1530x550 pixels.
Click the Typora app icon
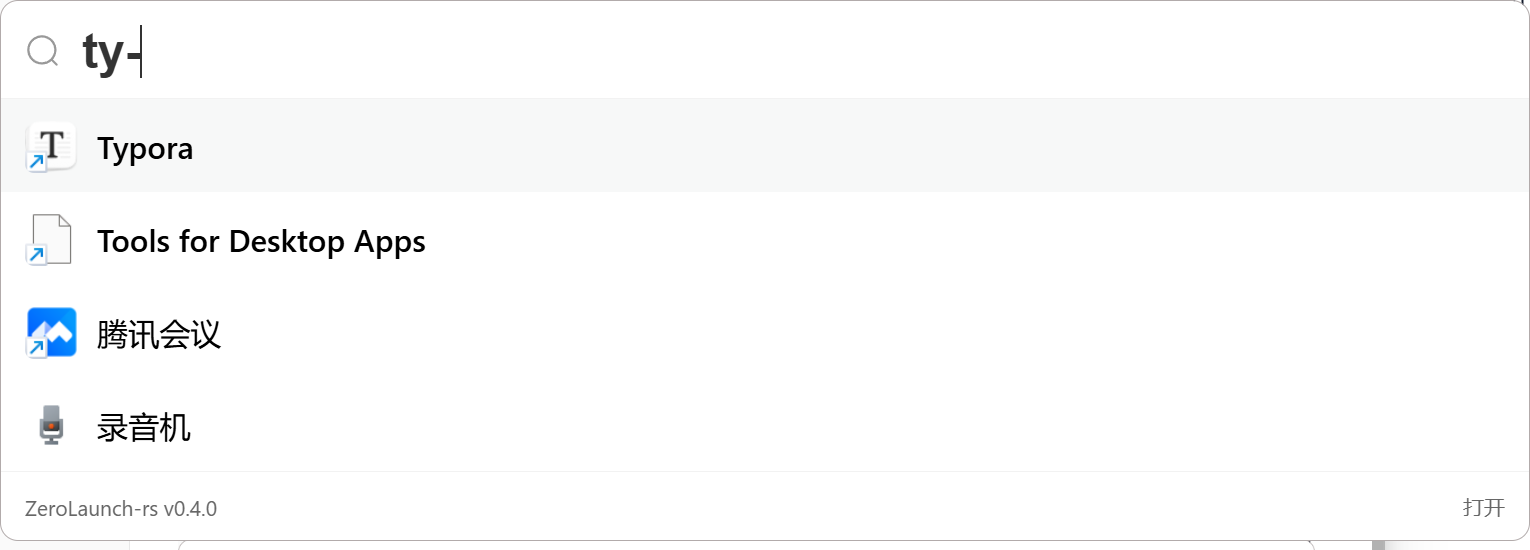[52, 146]
